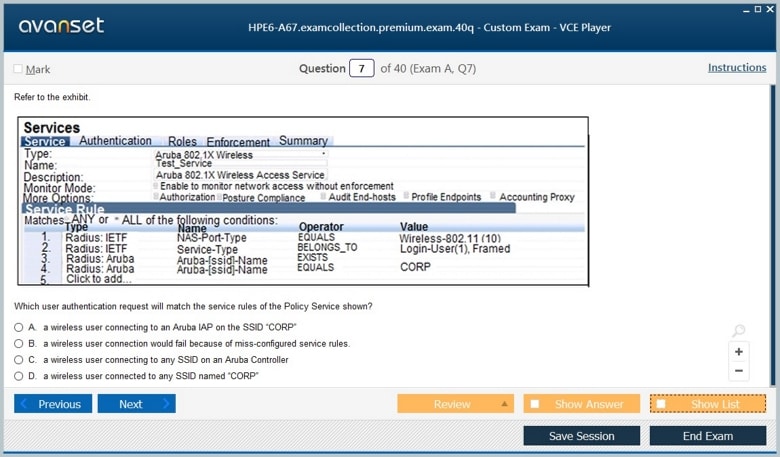Screen dimensions: 780x457
Task: Click the 'of 40 (Exam A, Q7)' label
Action: point(428,69)
